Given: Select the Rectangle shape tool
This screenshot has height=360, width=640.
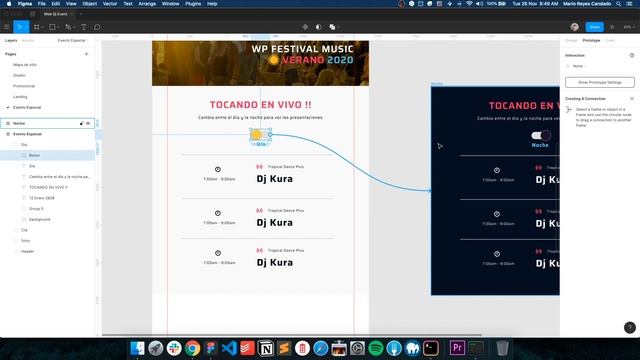Looking at the screenshot, I should tap(52, 27).
